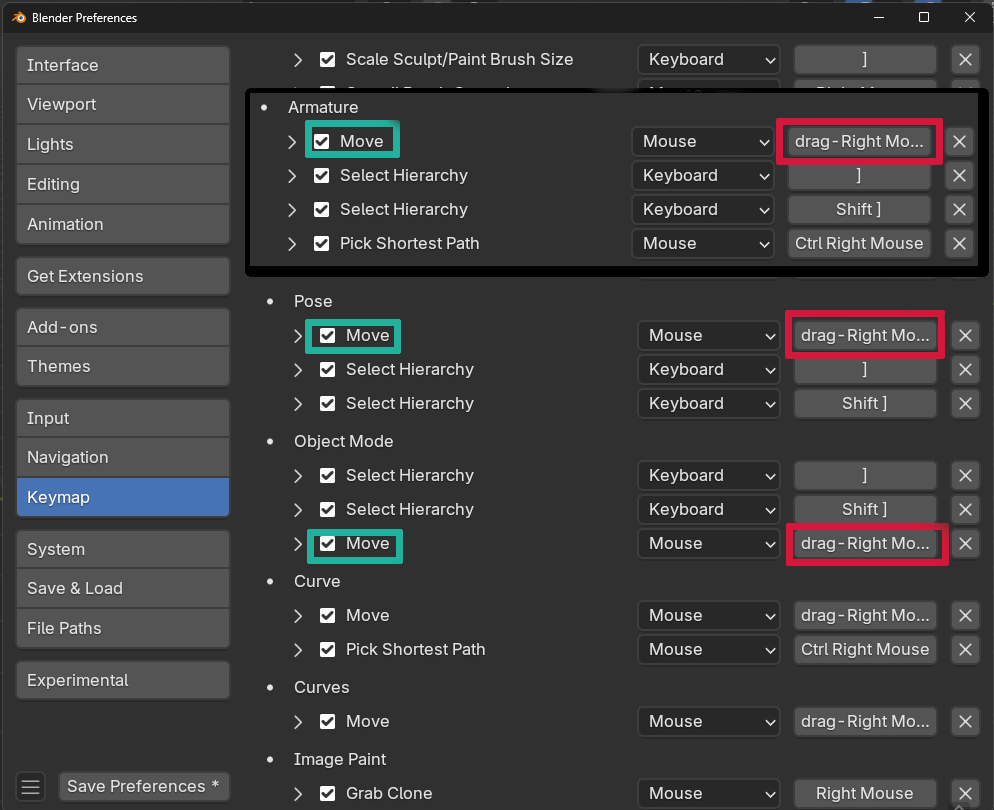Remove Scale Sculpt/Paint Brush Size shortcut

tap(965, 59)
